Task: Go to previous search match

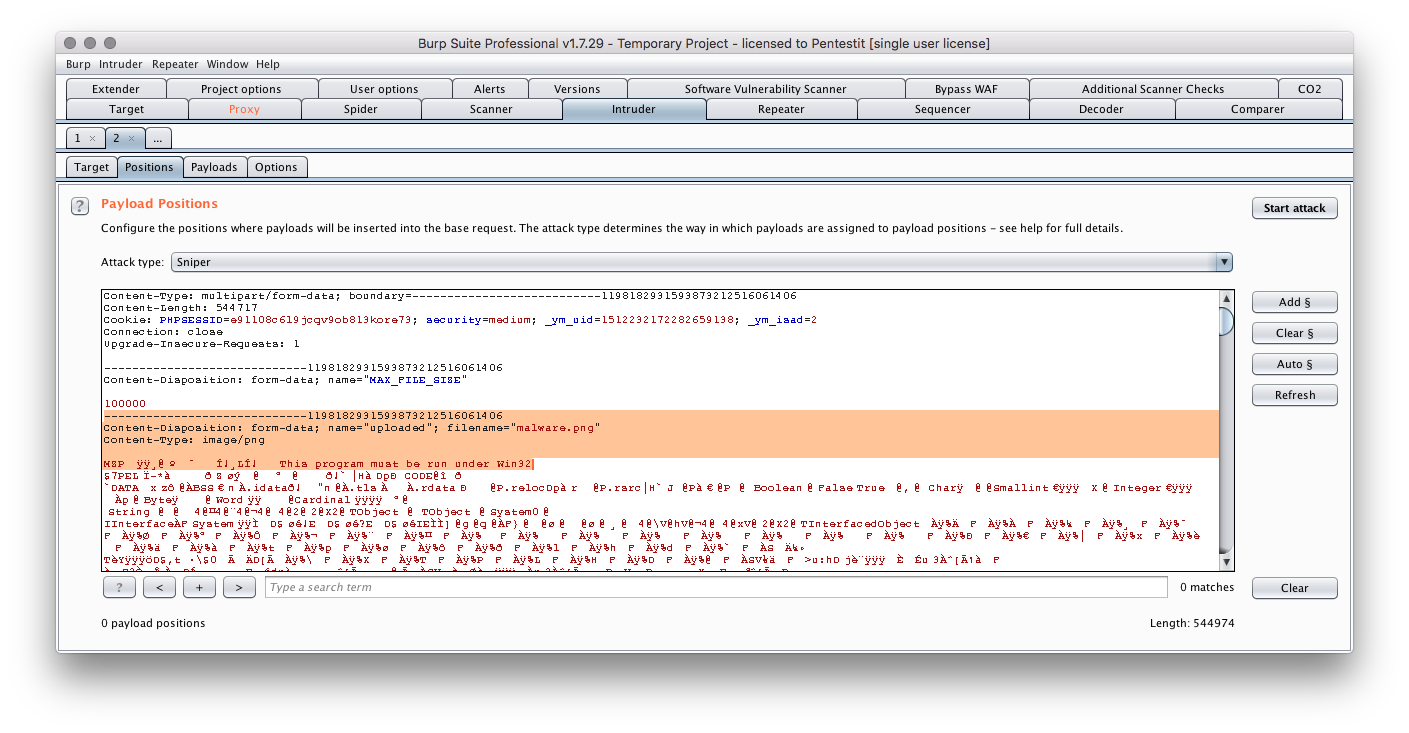Action: 159,588
